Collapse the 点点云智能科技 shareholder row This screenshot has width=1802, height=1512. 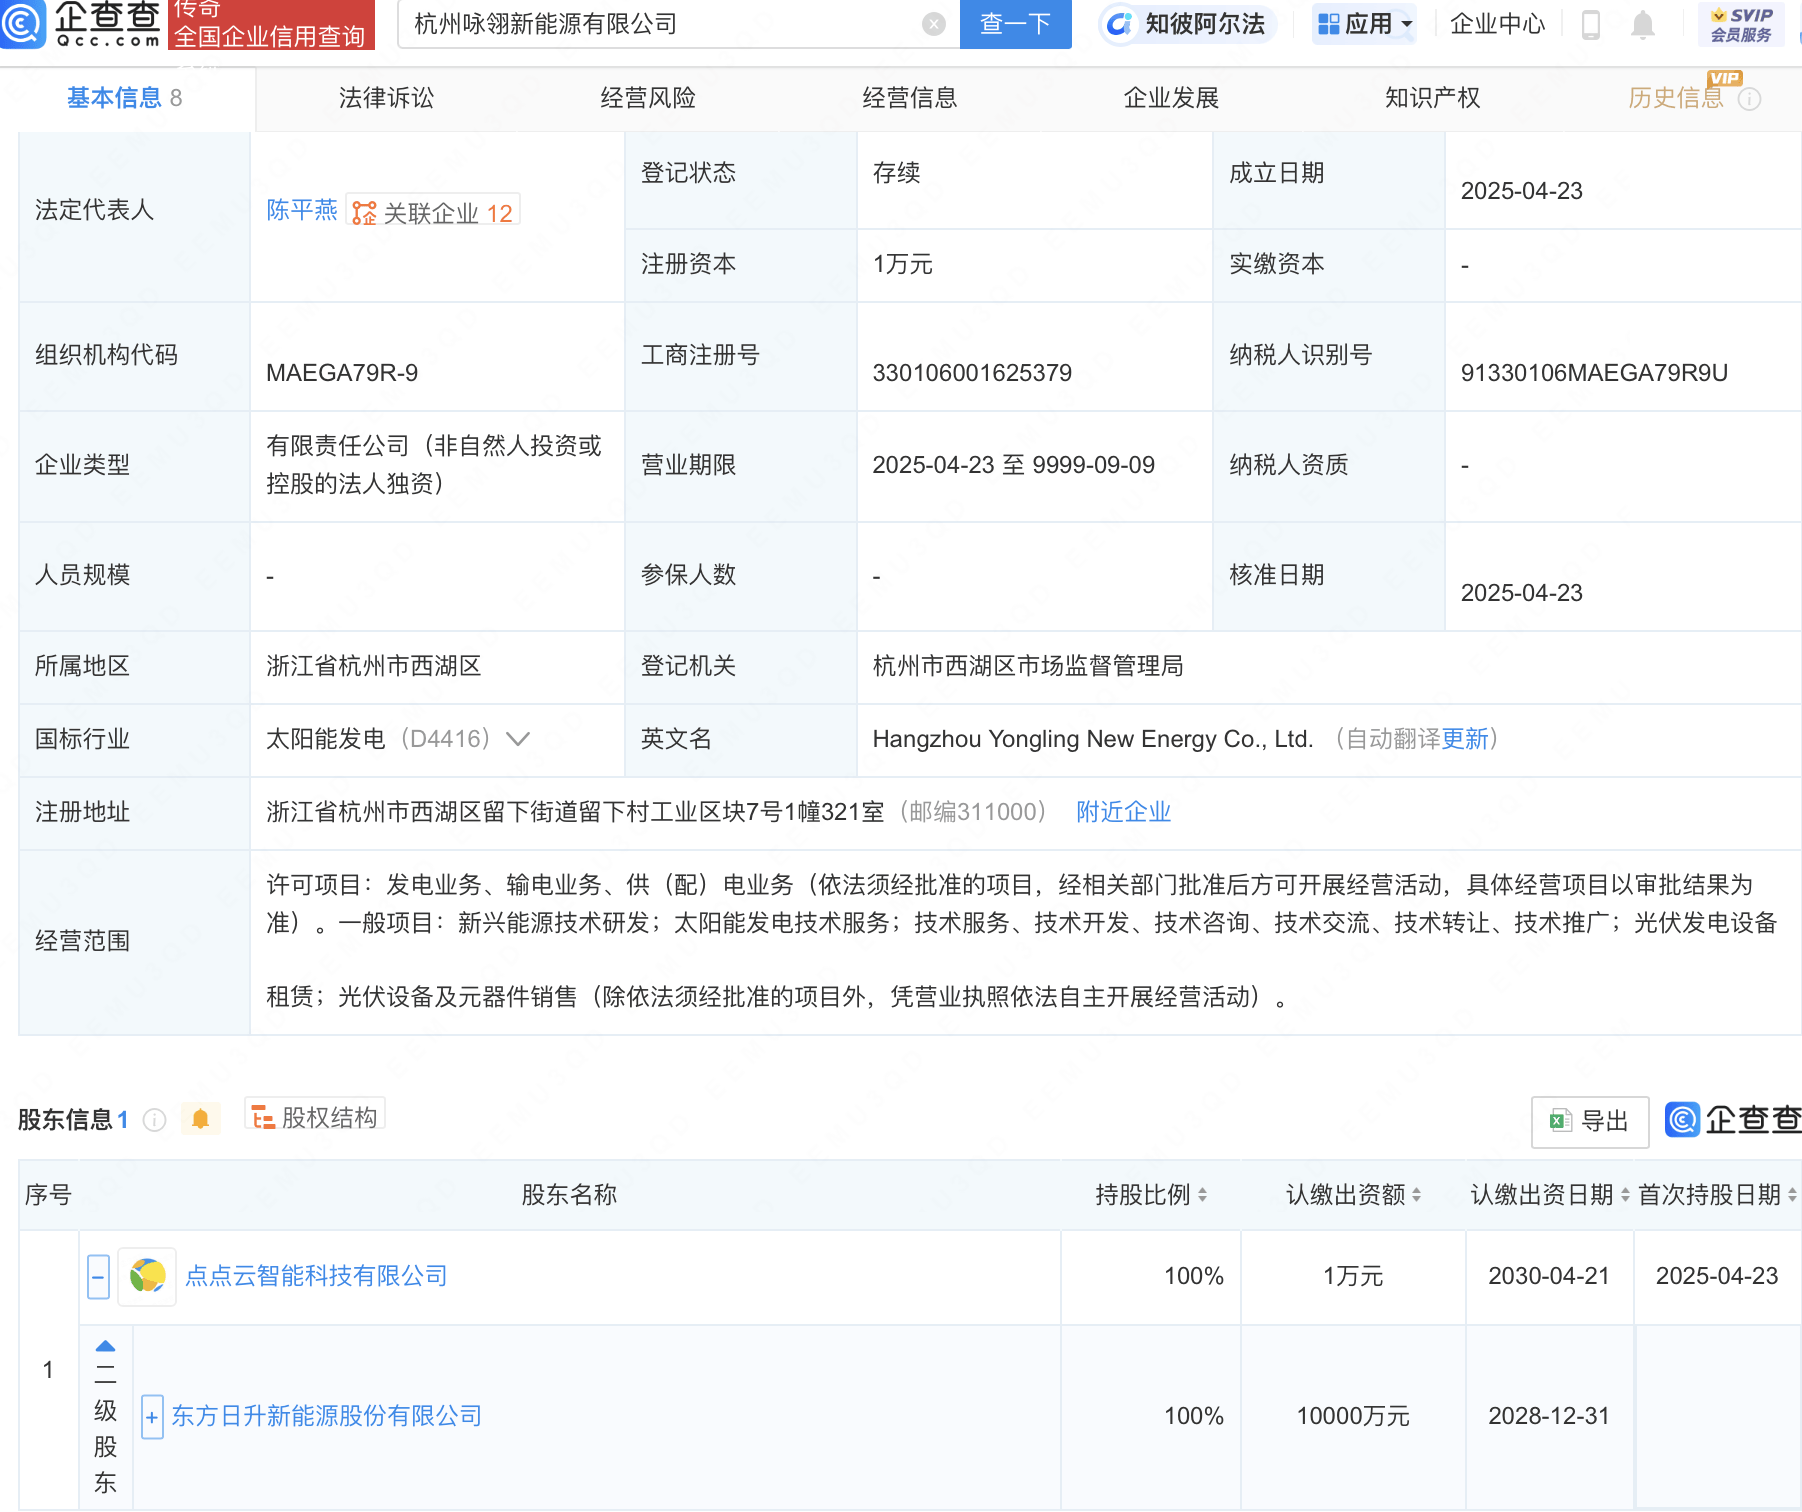point(98,1277)
